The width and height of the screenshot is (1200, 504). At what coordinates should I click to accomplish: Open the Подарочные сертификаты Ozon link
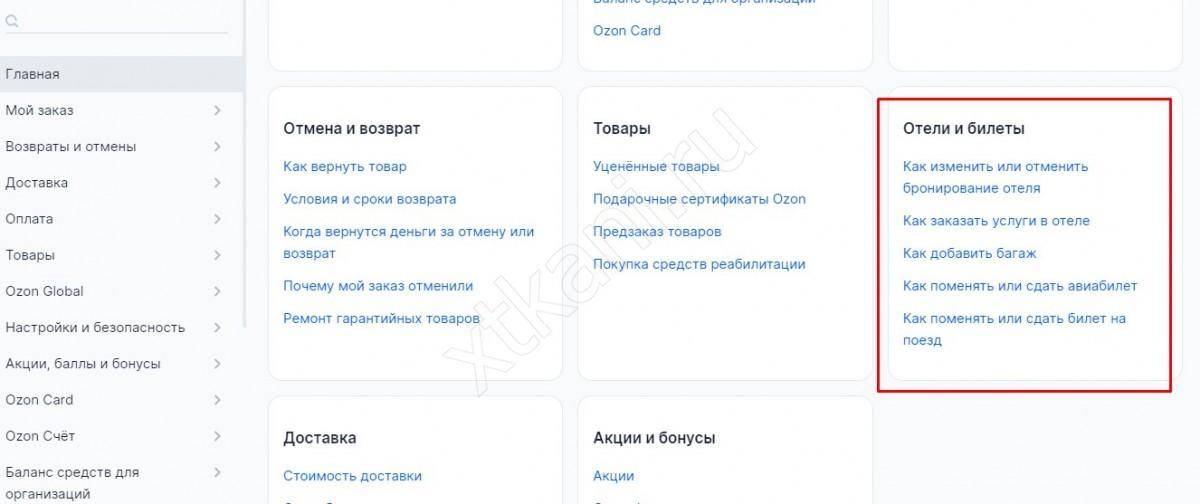pos(699,199)
